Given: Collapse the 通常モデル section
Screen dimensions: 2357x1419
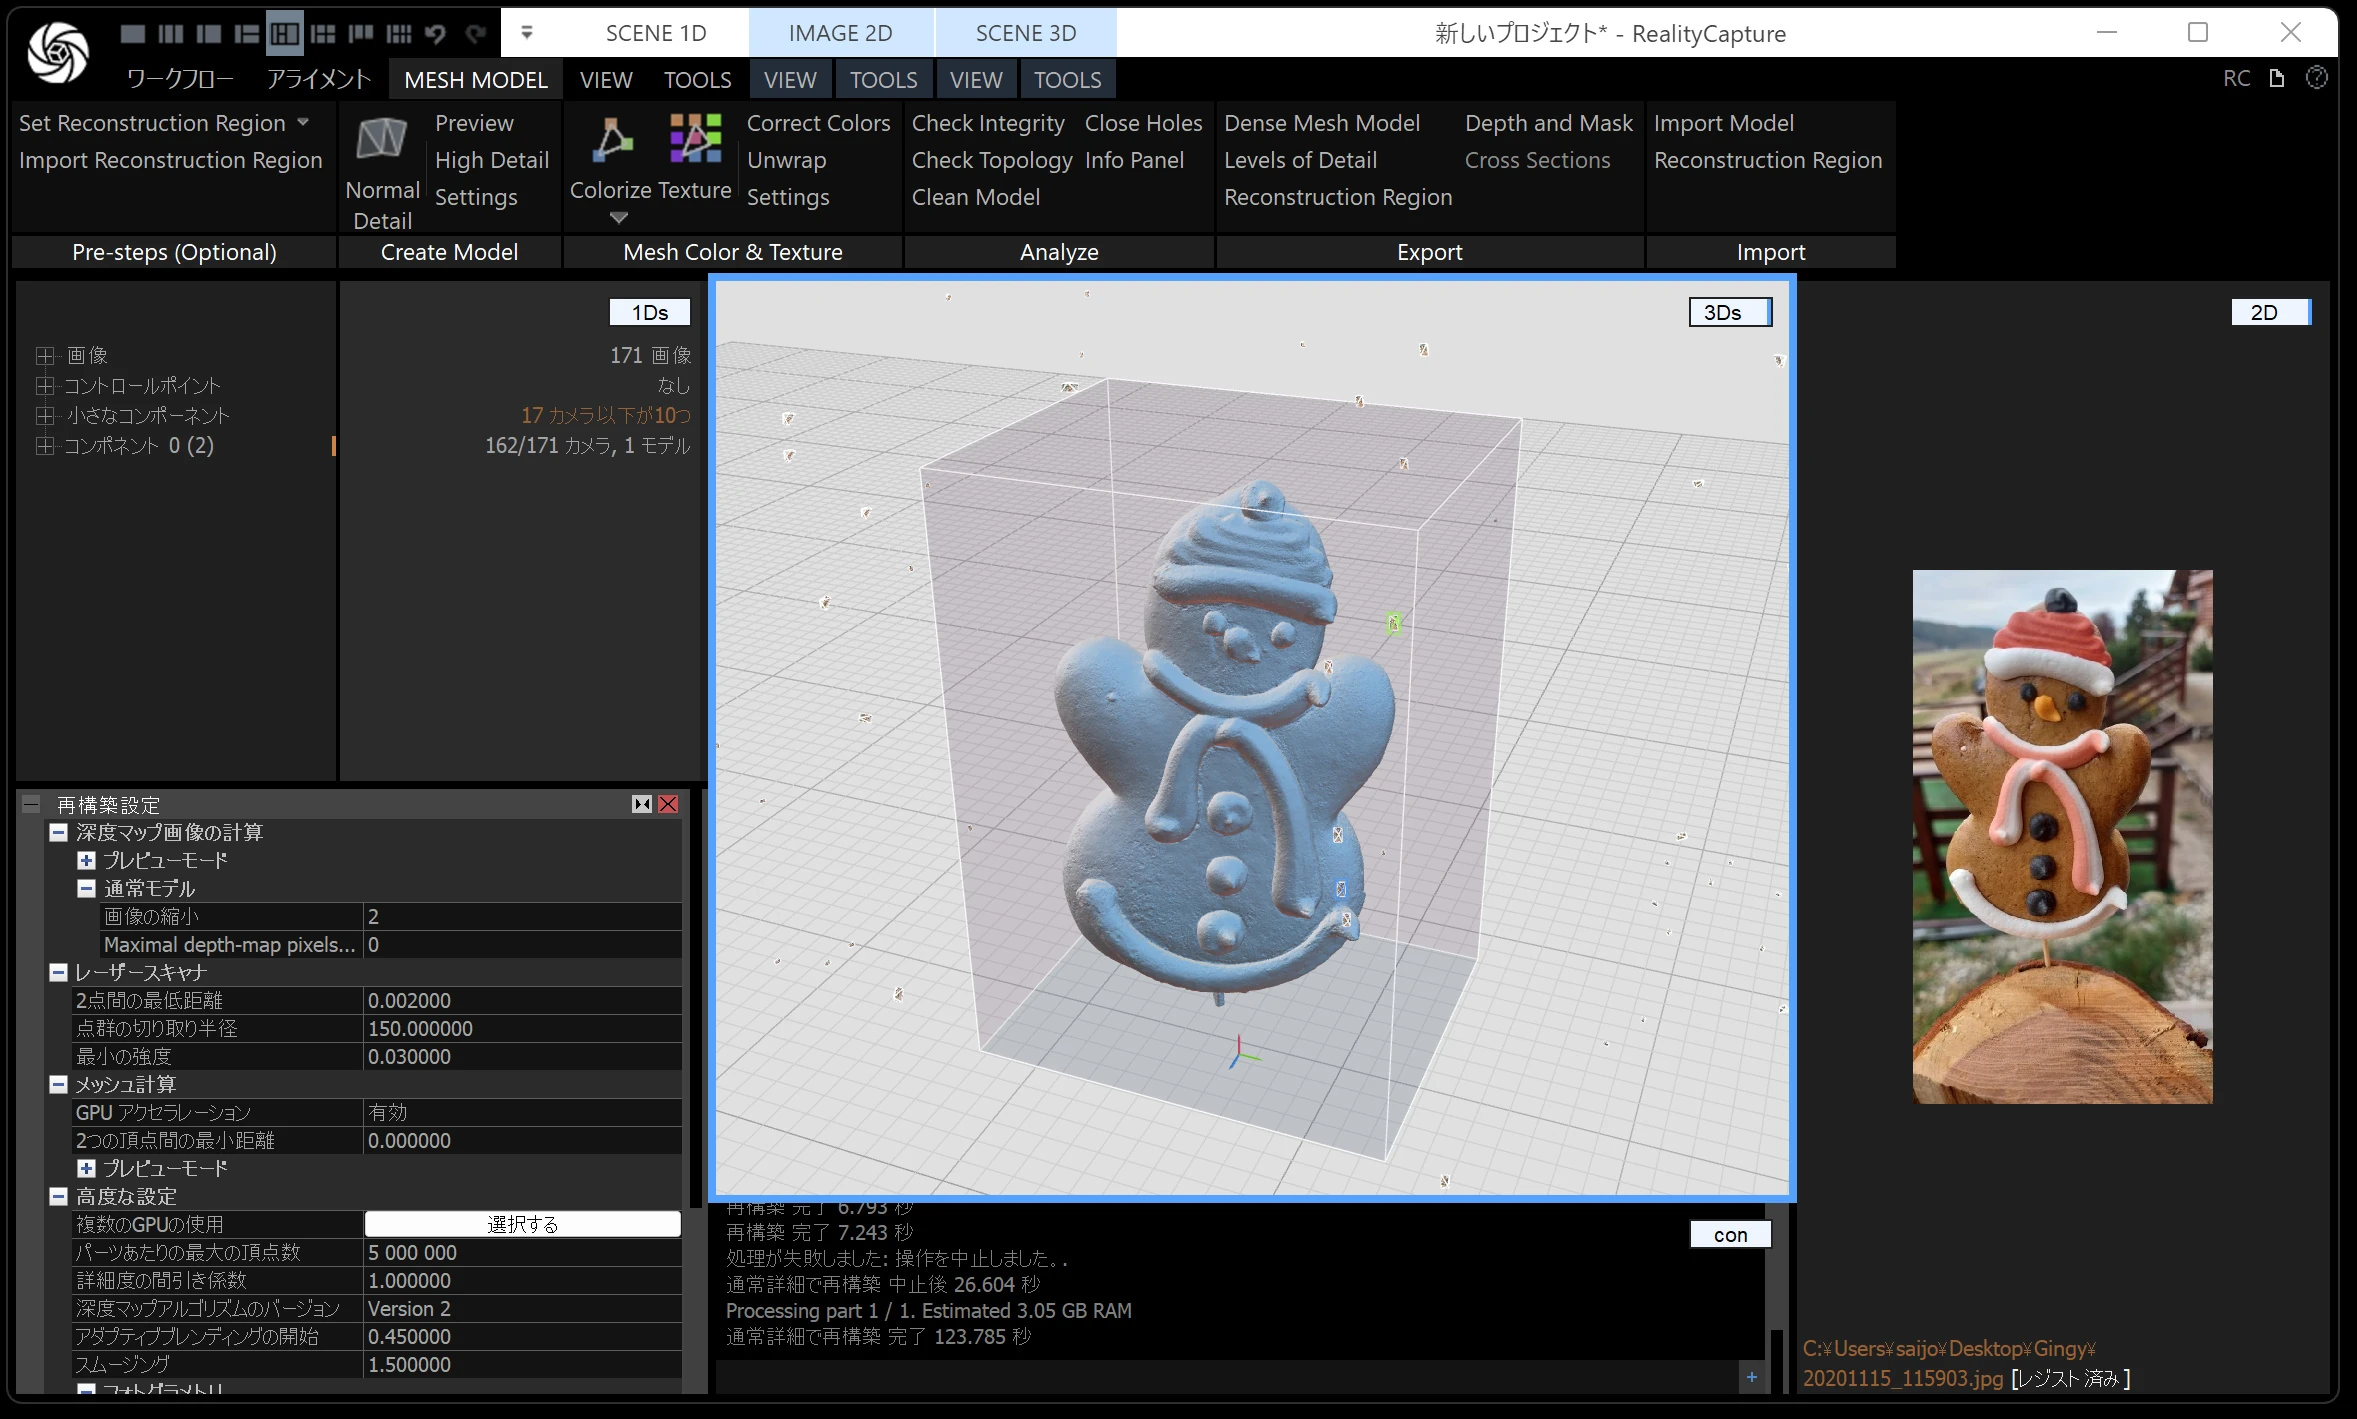Looking at the screenshot, I should pyautogui.click(x=87, y=888).
